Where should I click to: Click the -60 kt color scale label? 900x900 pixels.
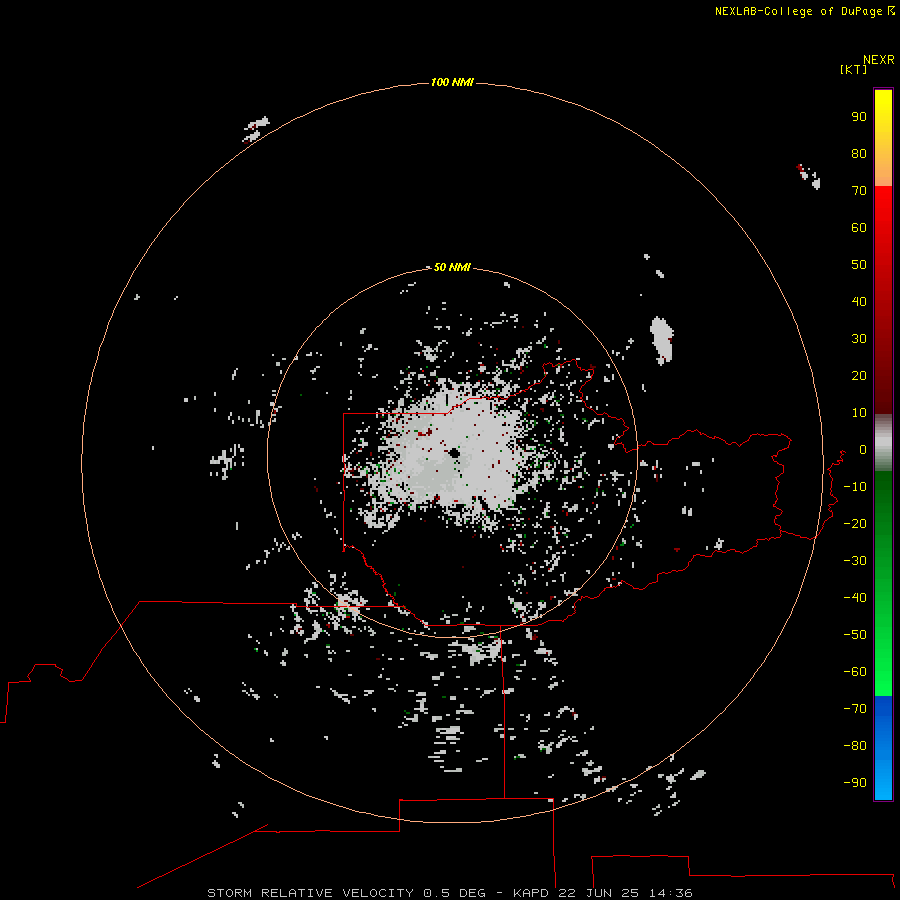pyautogui.click(x=855, y=672)
